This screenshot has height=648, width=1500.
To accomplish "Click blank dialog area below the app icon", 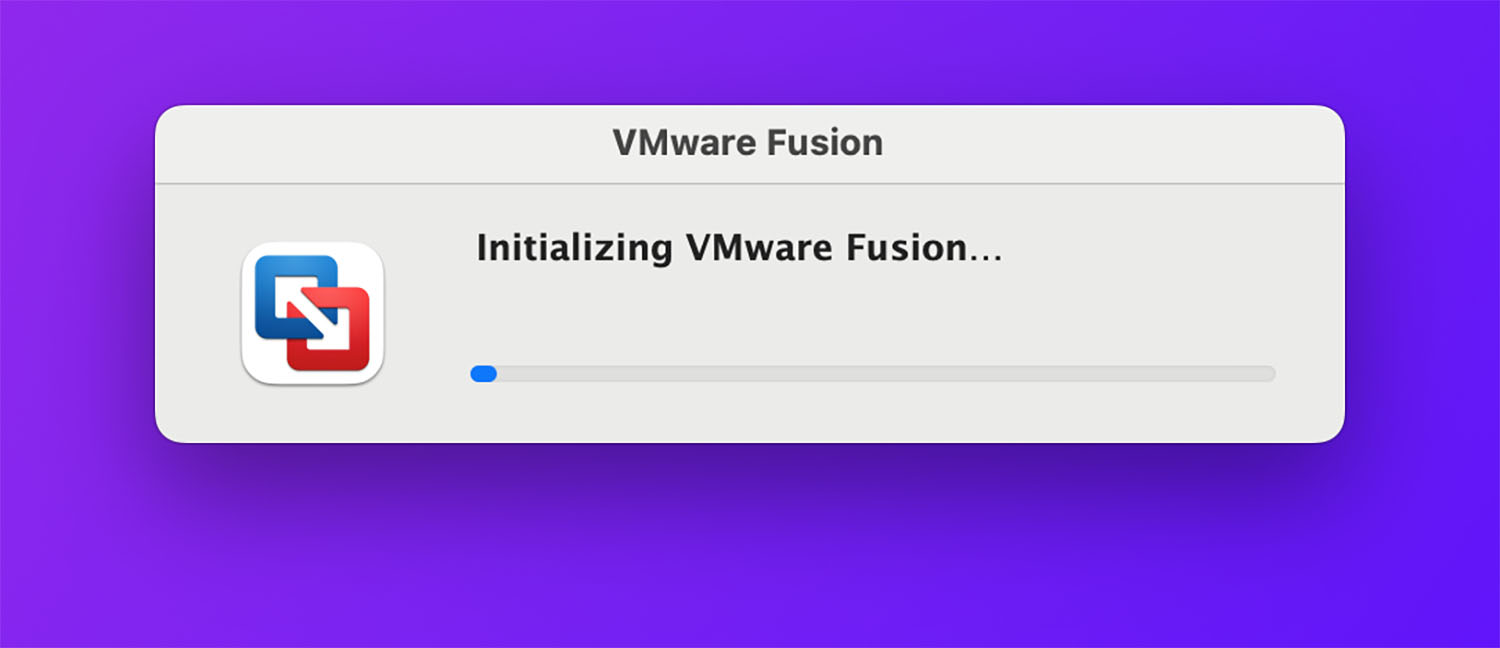I will (x=312, y=415).
